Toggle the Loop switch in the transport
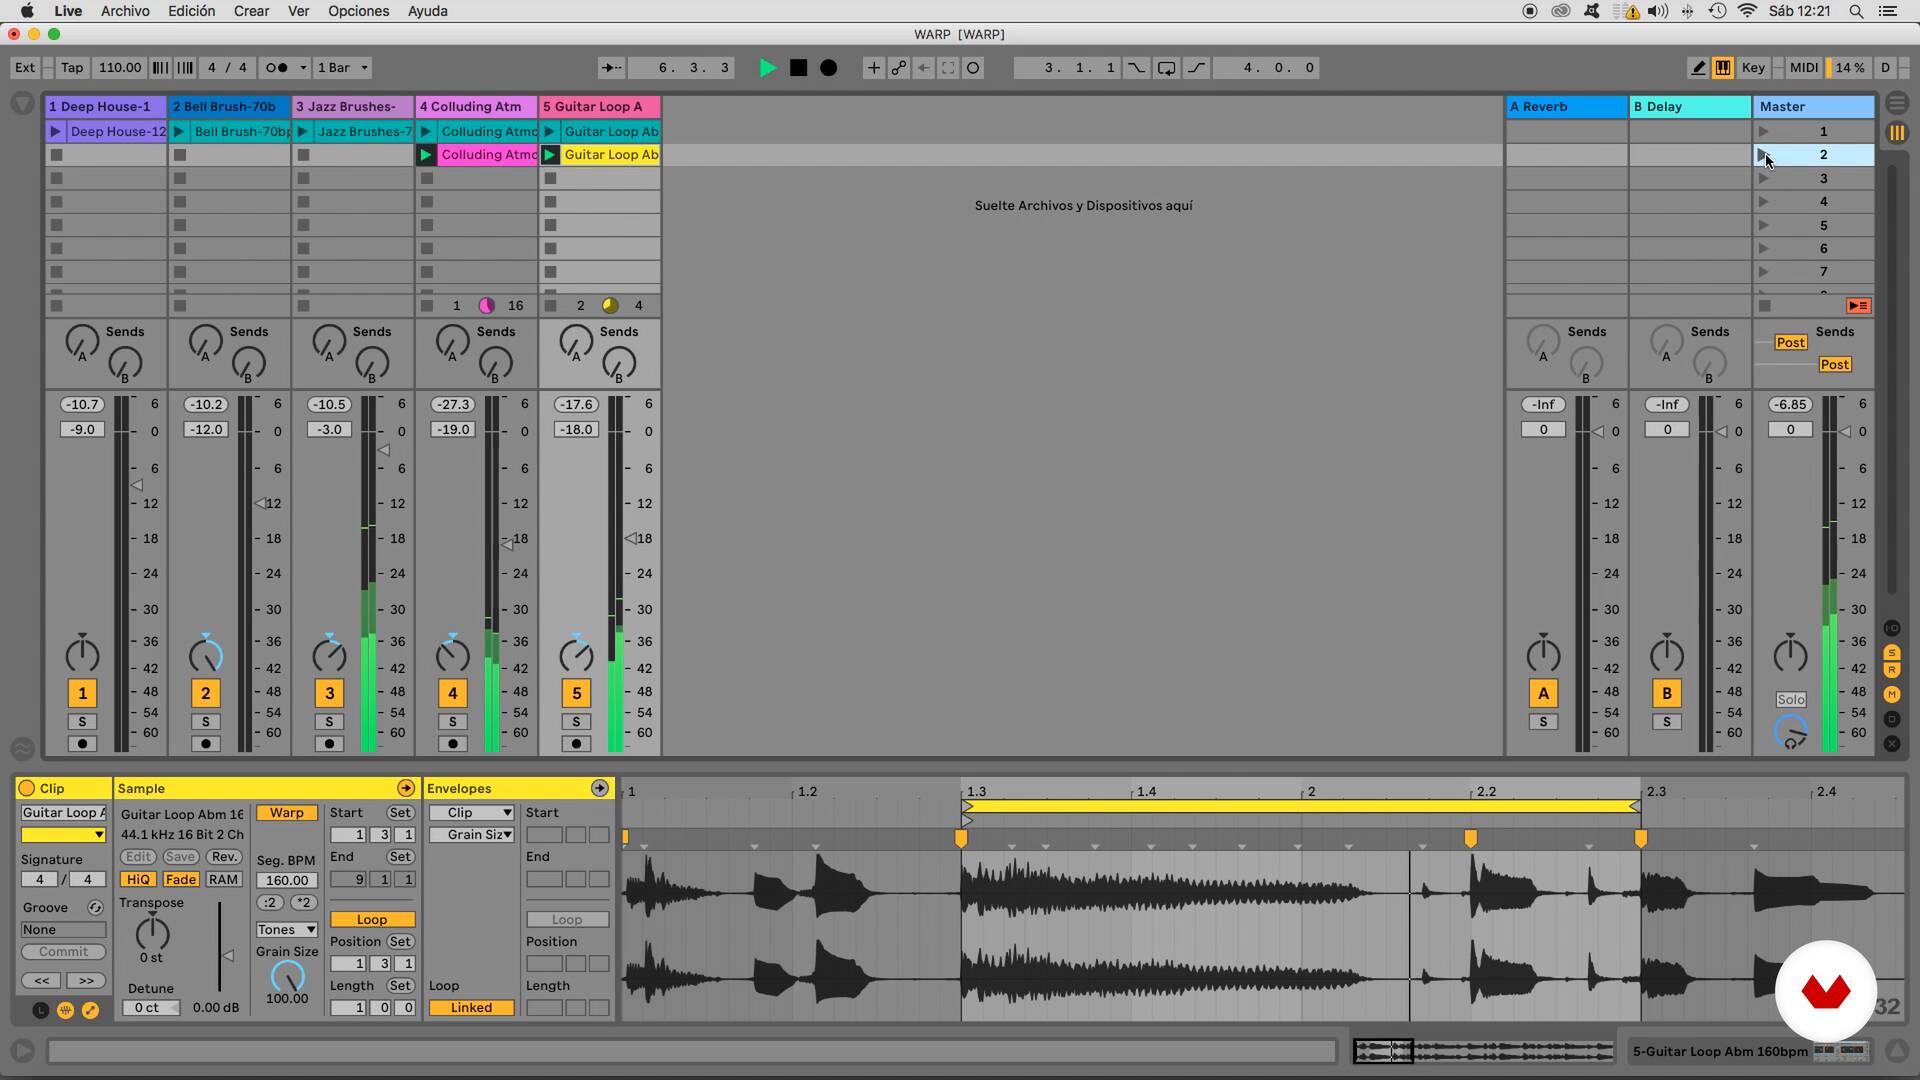The height and width of the screenshot is (1080, 1920). click(x=1166, y=68)
